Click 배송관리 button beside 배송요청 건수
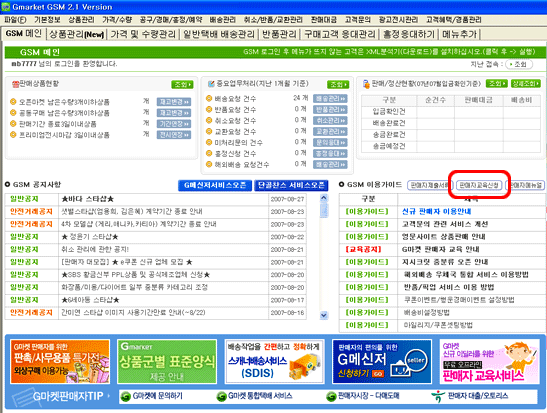Viewport: 547px width, 413px height. (x=330, y=98)
